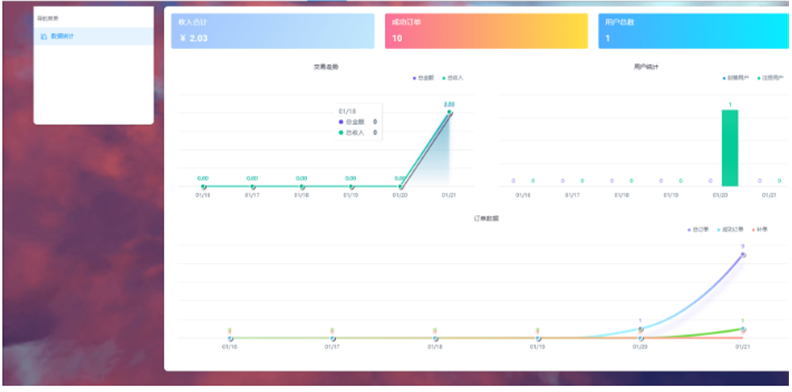Toggle the red legend entry in 订单数据 chart
The height and width of the screenshot is (392, 792).
pyautogui.click(x=760, y=229)
